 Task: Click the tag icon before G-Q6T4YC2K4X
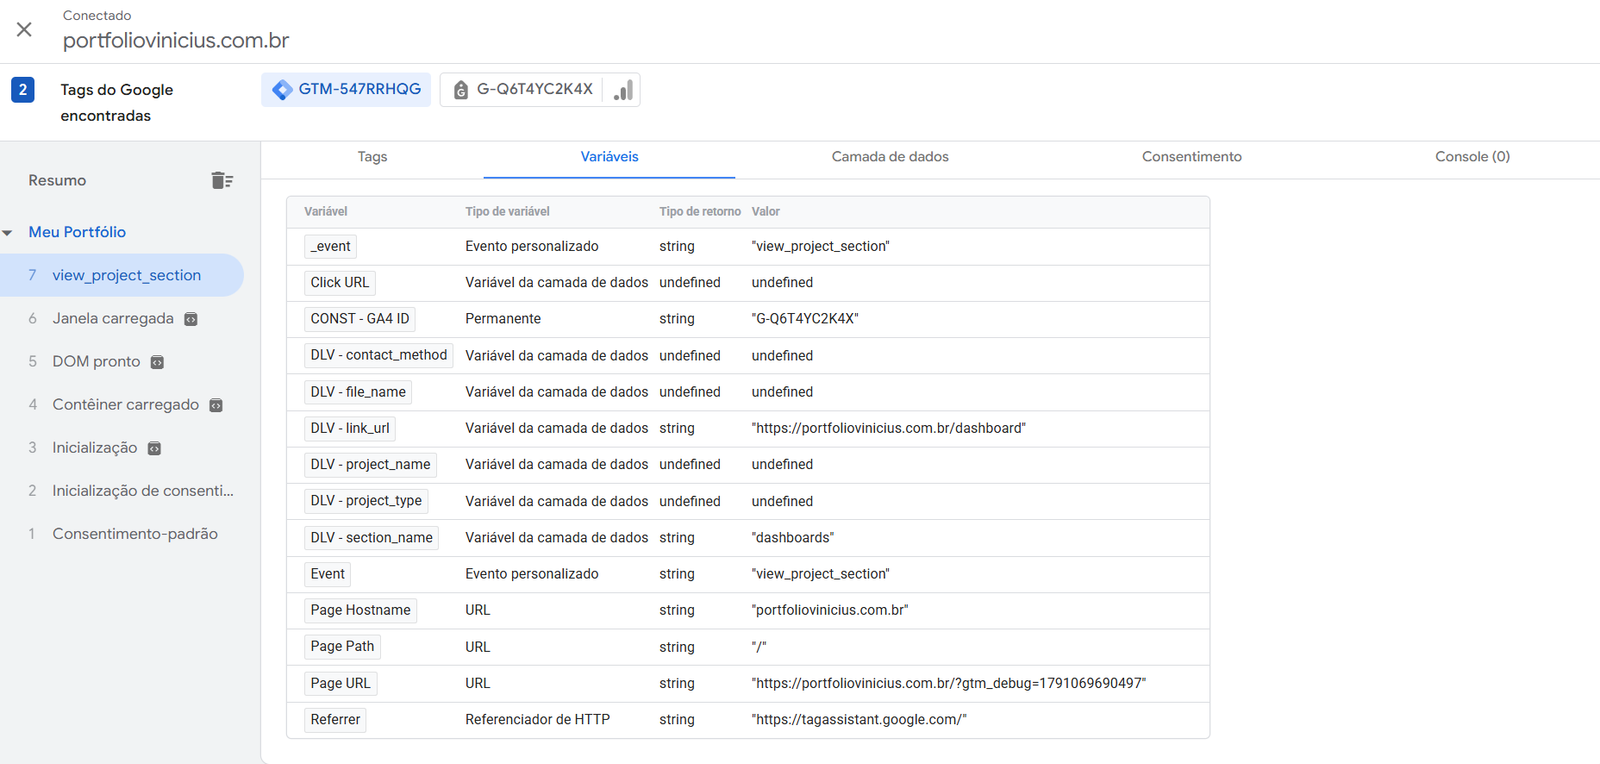(461, 90)
